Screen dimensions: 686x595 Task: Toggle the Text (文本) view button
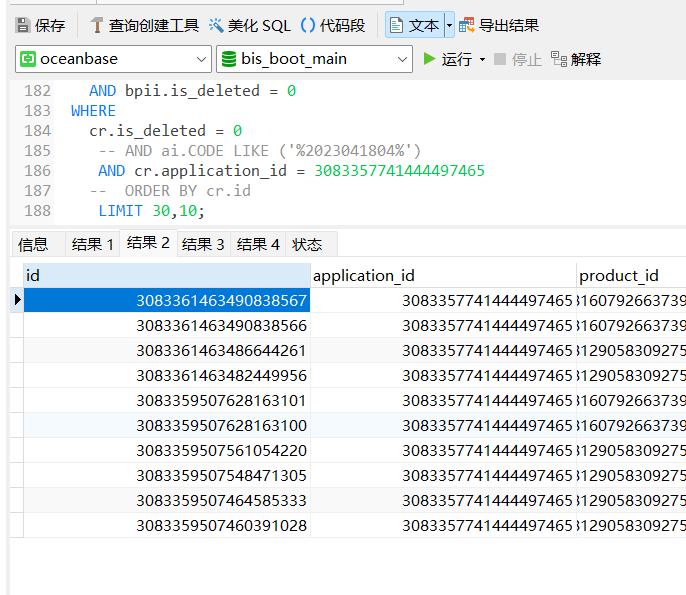[x=414, y=25]
